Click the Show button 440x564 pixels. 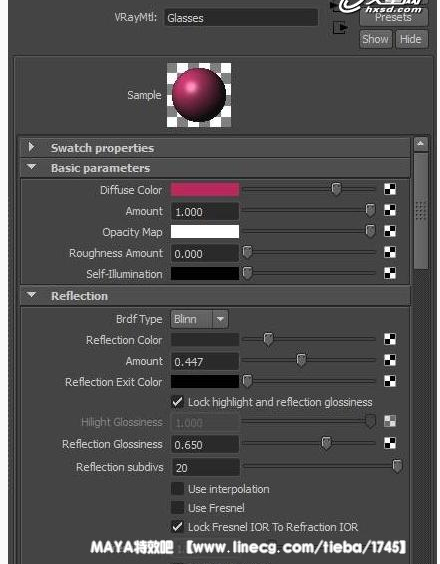(375, 39)
